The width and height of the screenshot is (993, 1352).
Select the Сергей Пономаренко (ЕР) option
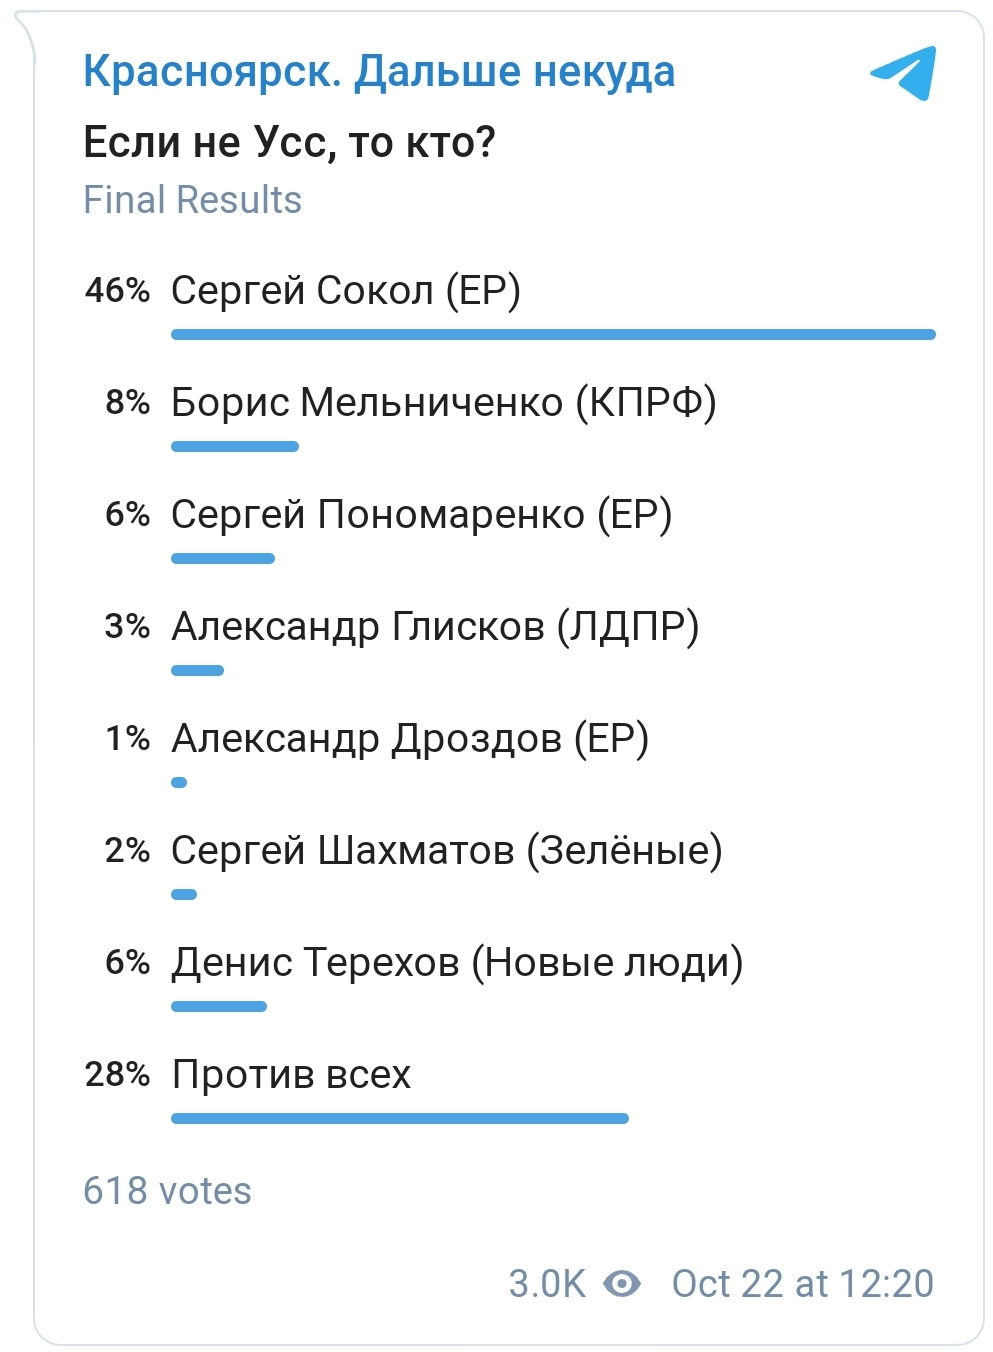[x=421, y=515]
